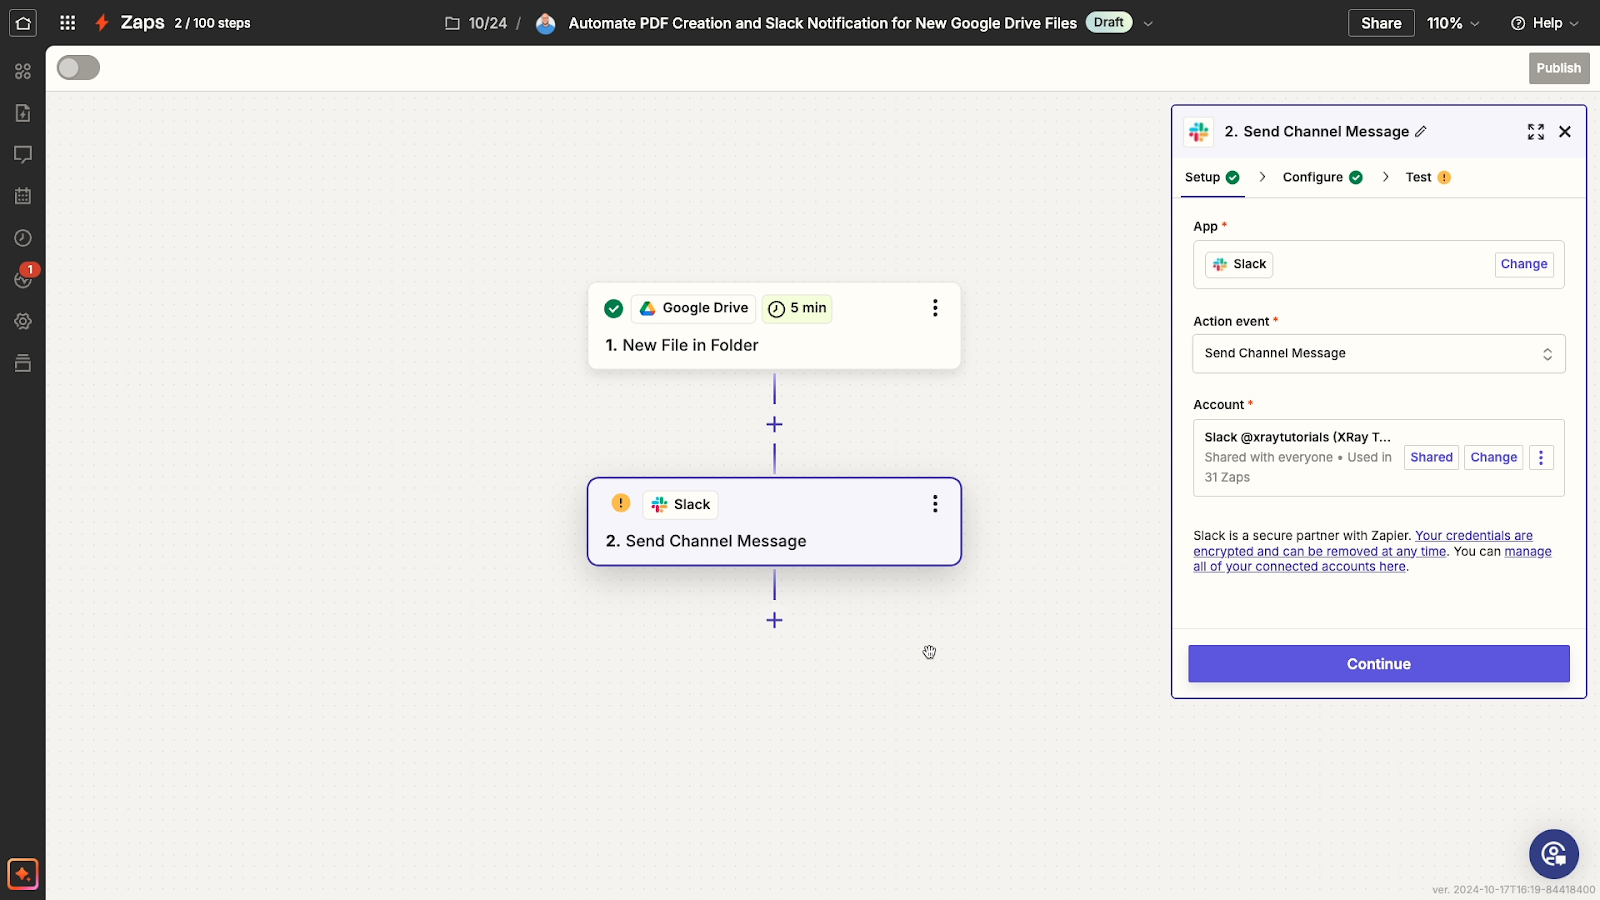Click the Continue button
This screenshot has width=1600, height=900.
pos(1379,664)
